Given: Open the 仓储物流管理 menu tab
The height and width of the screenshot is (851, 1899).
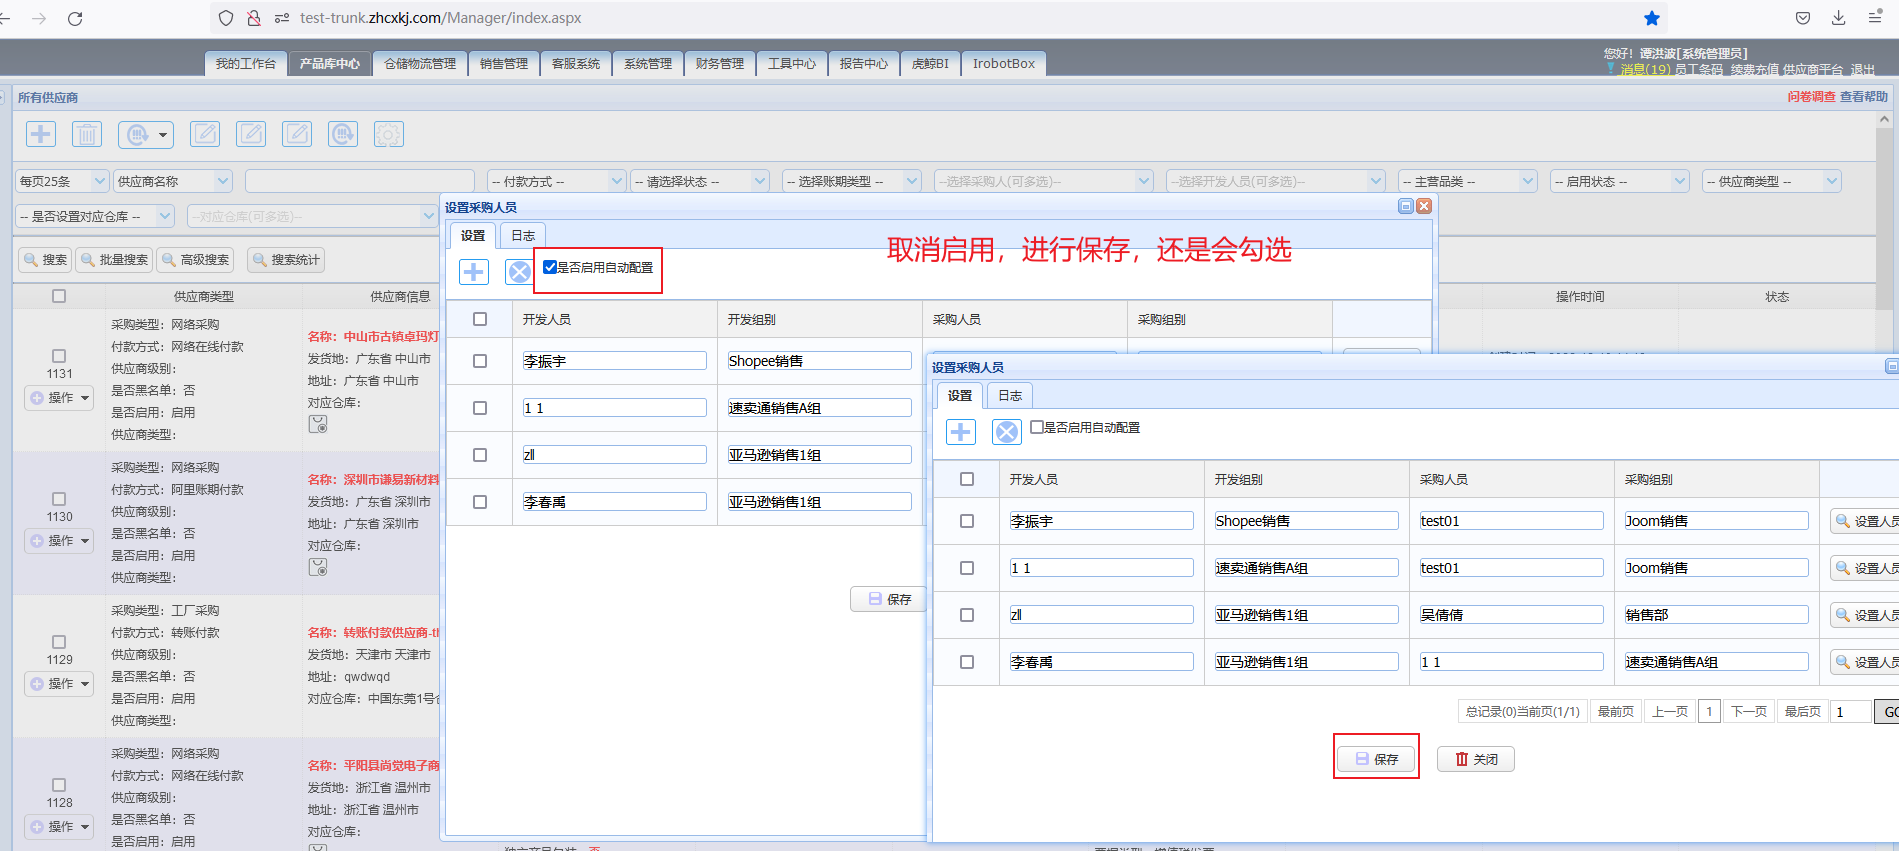Looking at the screenshot, I should coord(420,63).
